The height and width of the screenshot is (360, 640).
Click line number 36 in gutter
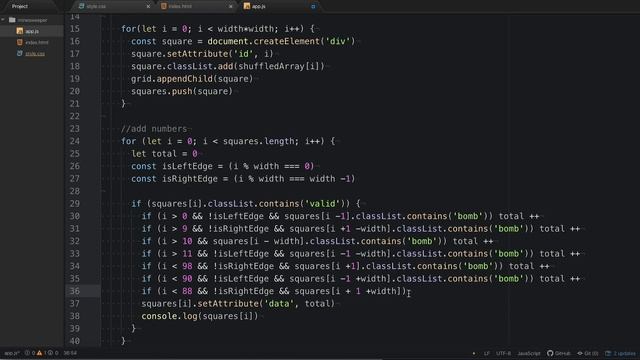[x=74, y=291]
